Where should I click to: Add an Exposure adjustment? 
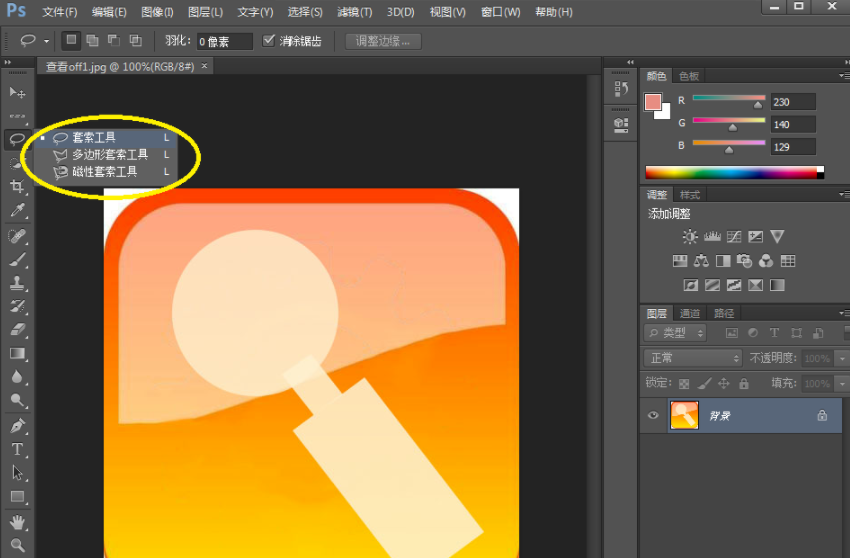[755, 236]
